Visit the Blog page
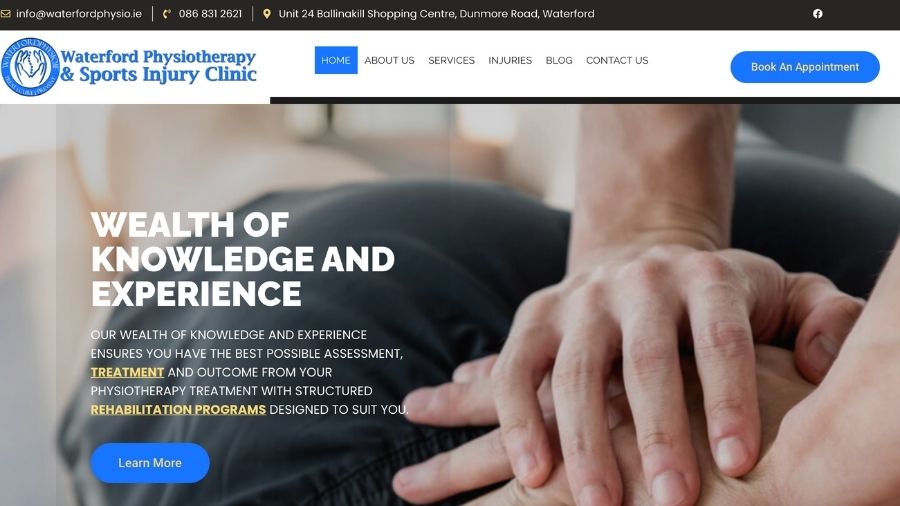 [x=558, y=60]
